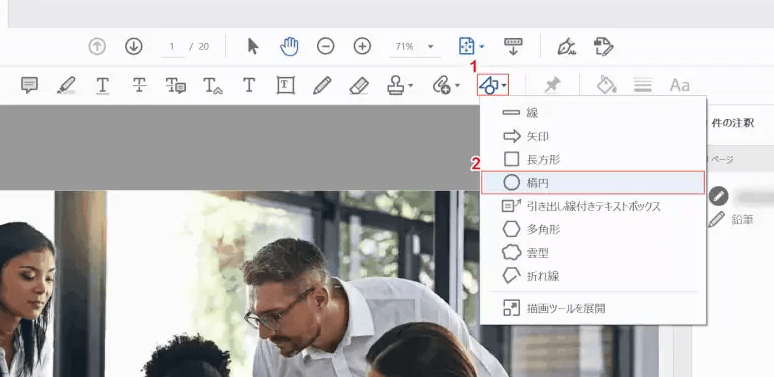Activate the hand pan tool
Screen dimensions: 774x377
(x=289, y=46)
